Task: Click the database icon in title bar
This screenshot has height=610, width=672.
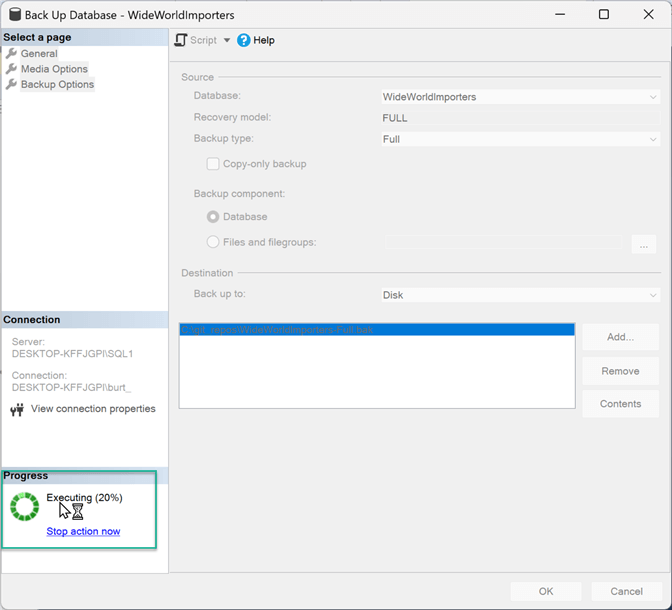Action: (x=15, y=14)
